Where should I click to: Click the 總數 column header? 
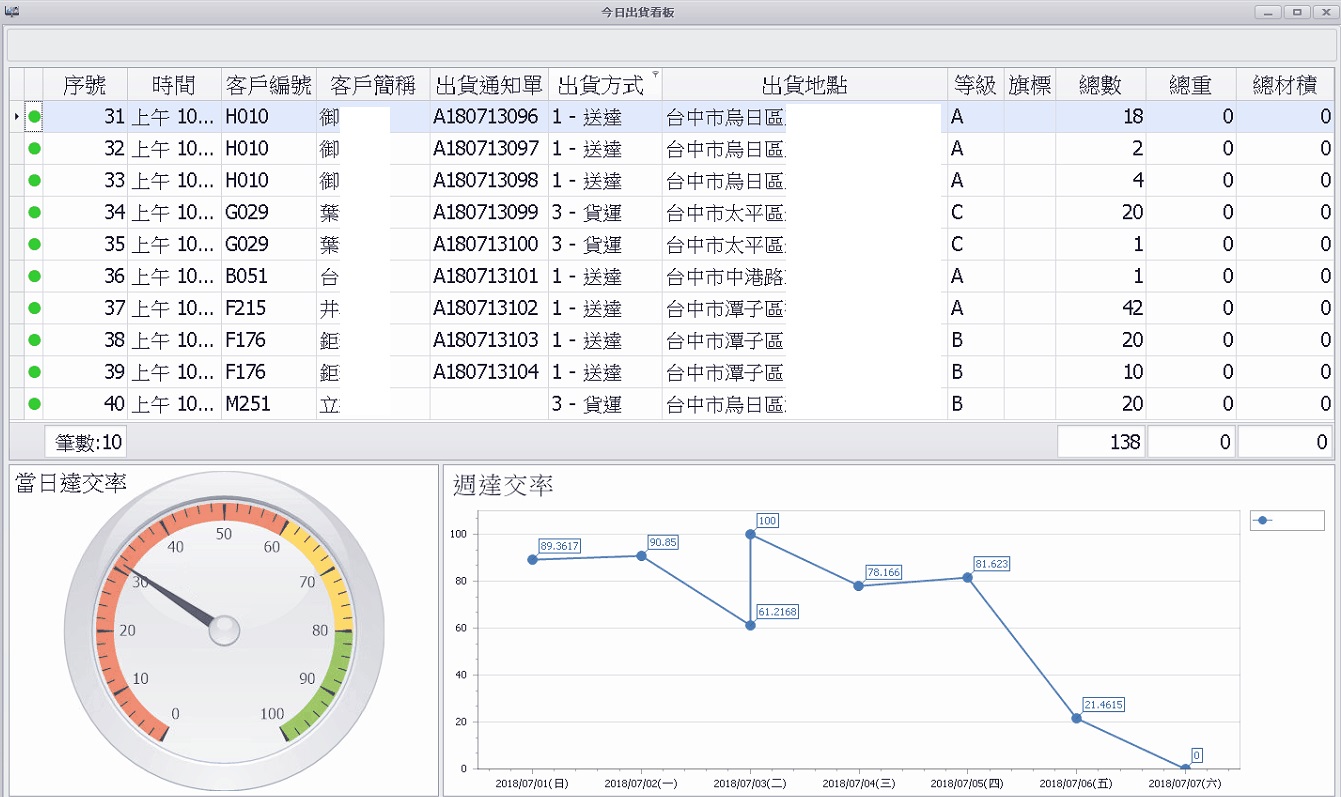tap(1100, 85)
